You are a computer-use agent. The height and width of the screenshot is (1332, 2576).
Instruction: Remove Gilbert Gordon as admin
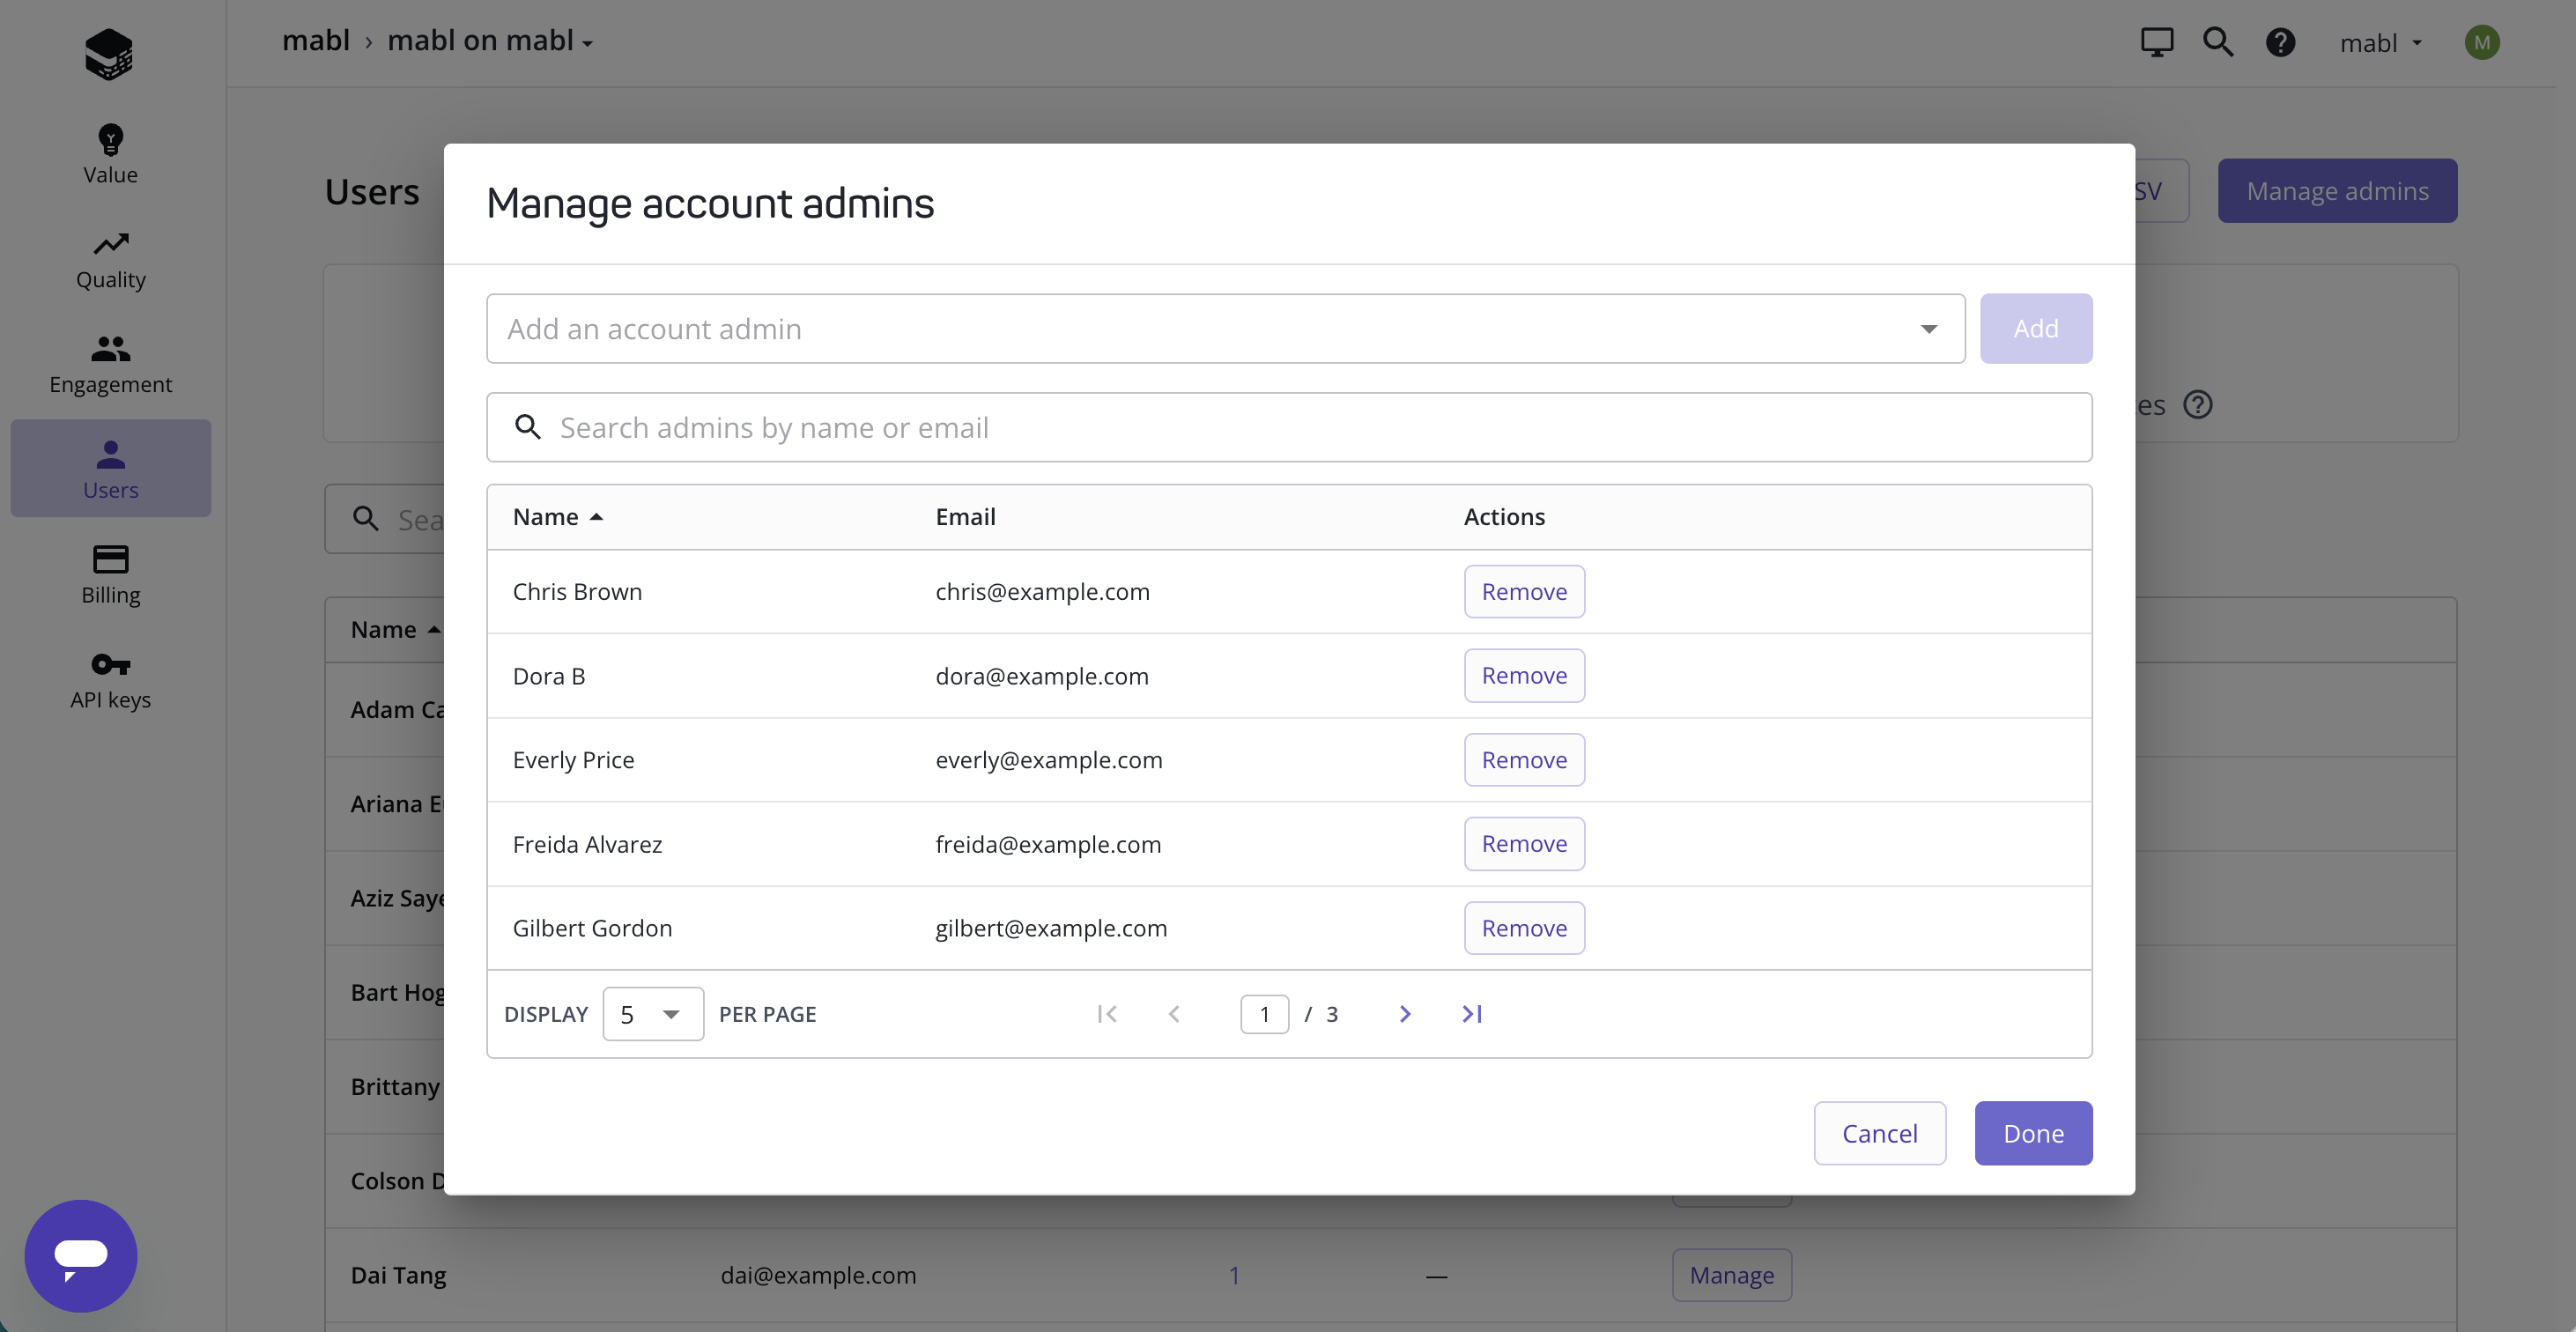1524,928
